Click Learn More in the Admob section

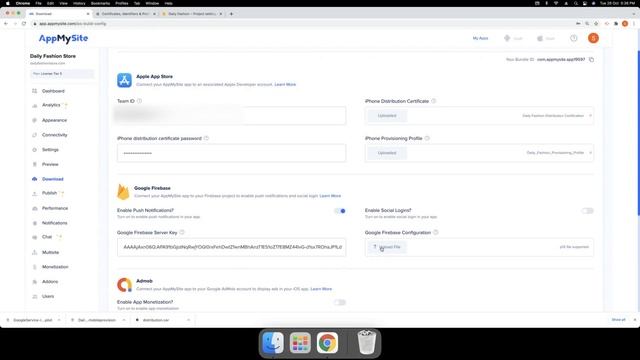pos(321,289)
